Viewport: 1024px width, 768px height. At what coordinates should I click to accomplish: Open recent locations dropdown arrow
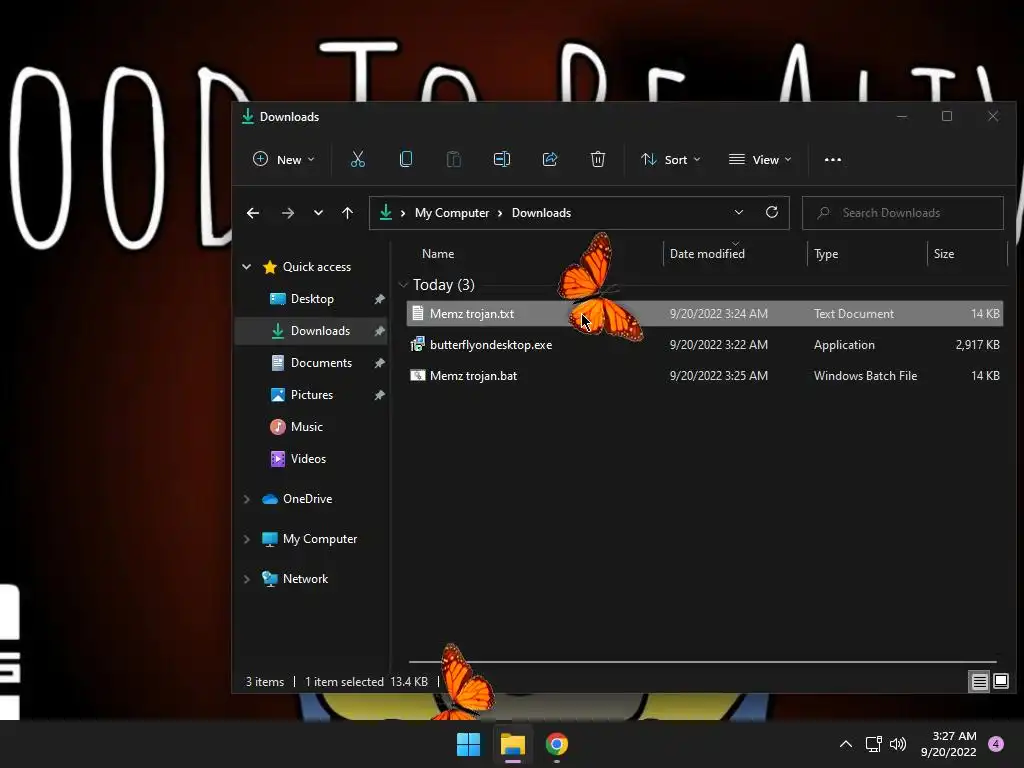pos(318,213)
